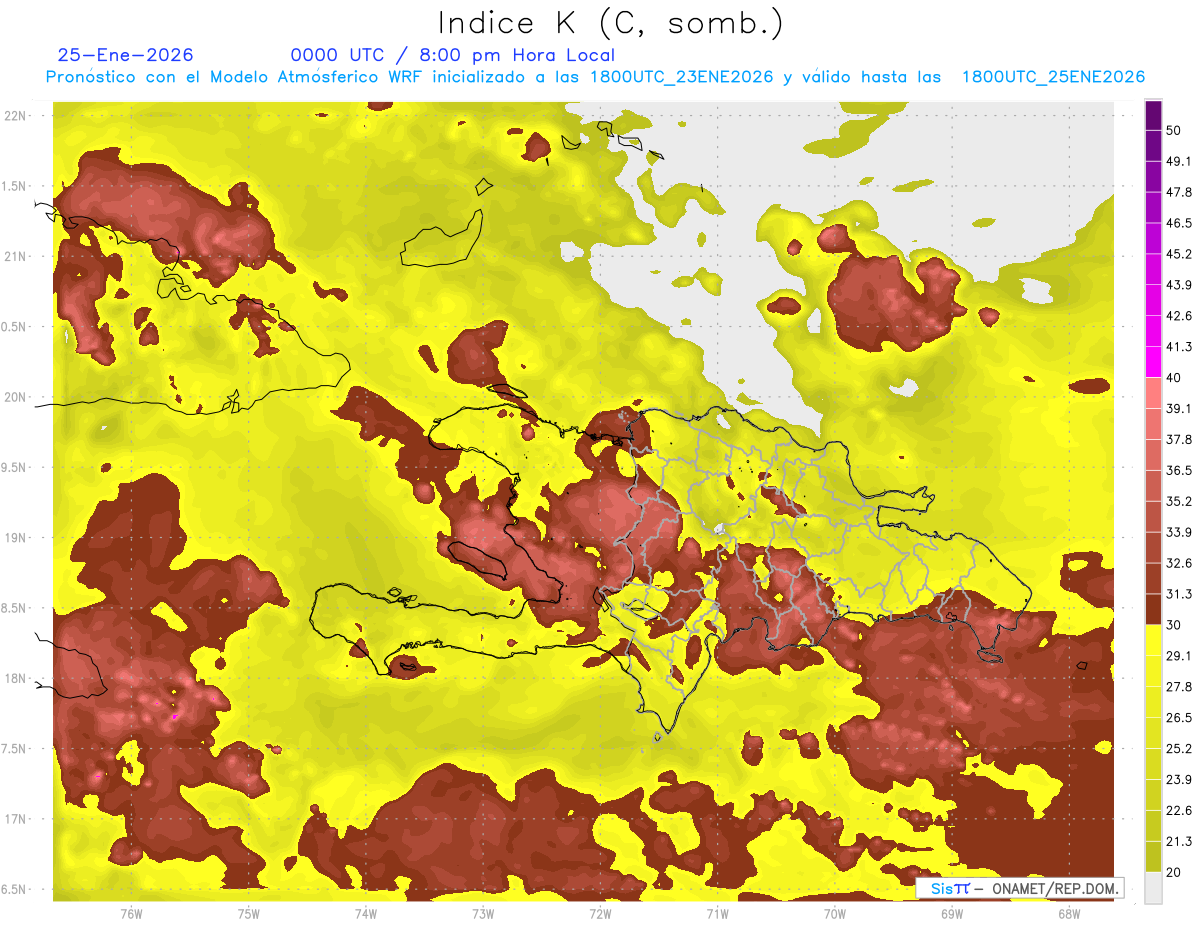Click the '21N' latitude label
This screenshot has width=1200, height=927.
16,256
